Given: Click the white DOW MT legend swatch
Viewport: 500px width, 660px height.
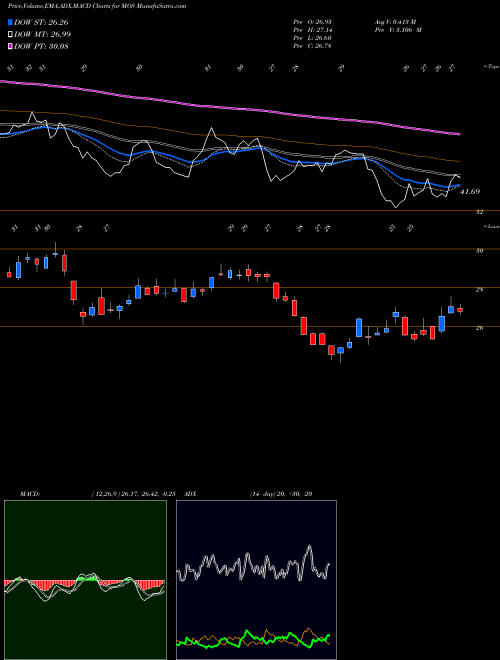Looking at the screenshot, I should pyautogui.click(x=10, y=35).
